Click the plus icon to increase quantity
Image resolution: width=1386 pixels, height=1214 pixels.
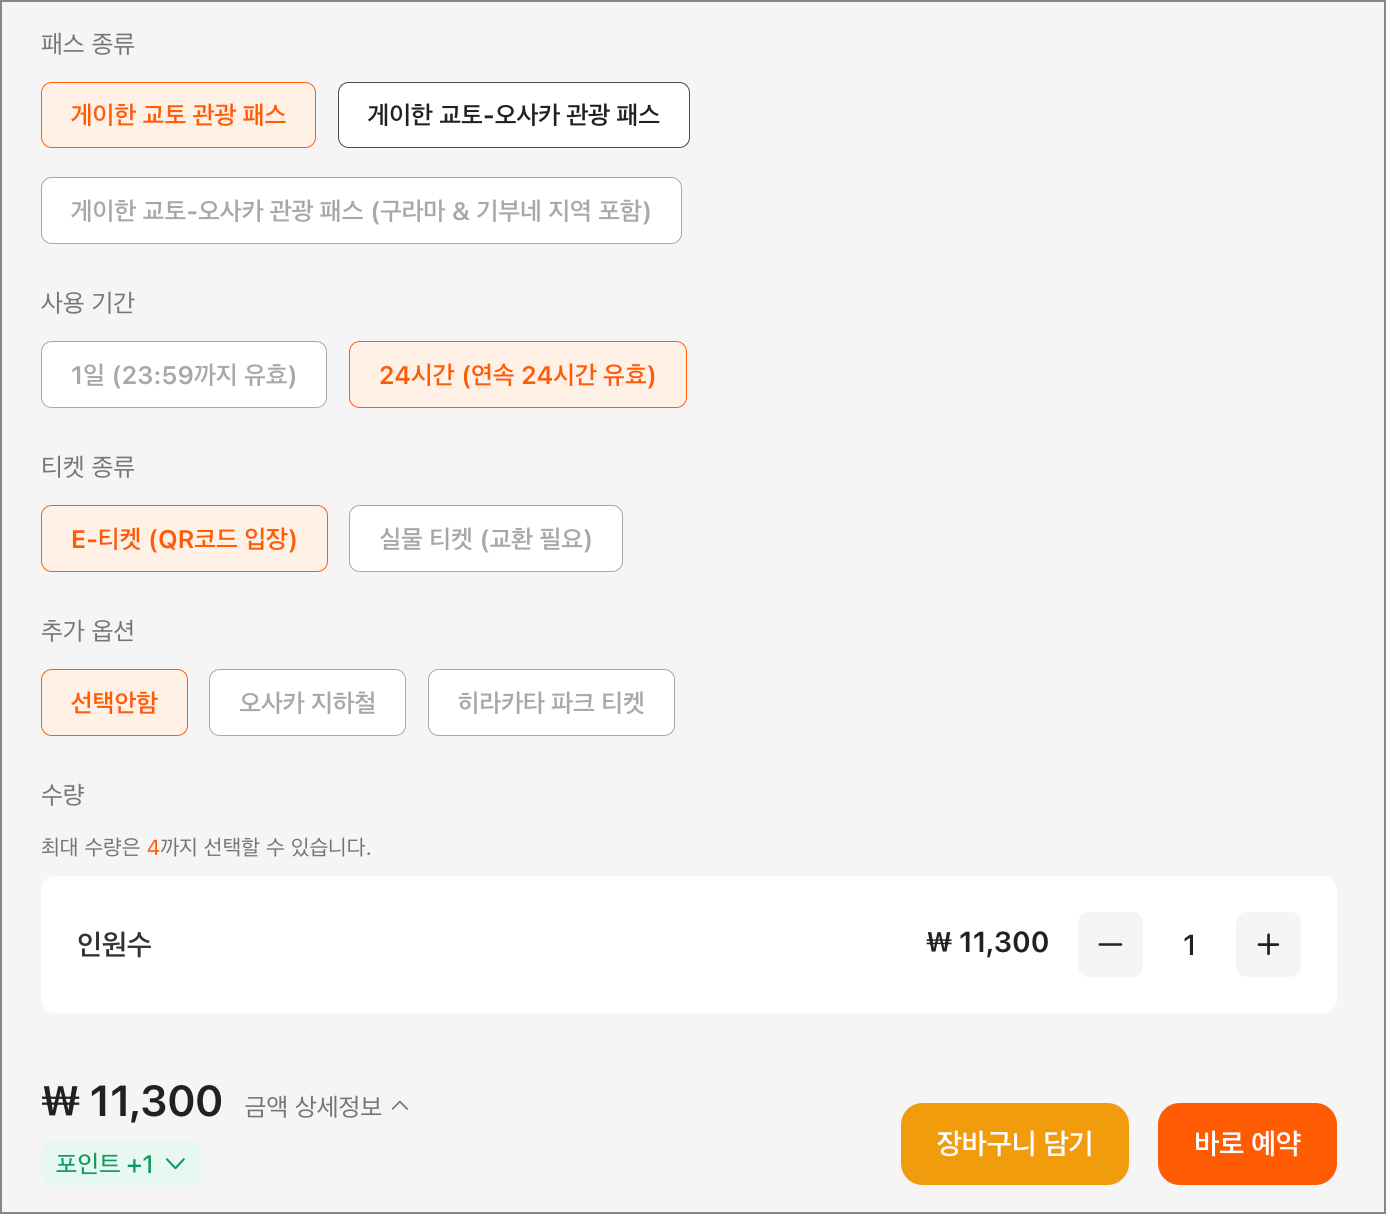(1268, 944)
